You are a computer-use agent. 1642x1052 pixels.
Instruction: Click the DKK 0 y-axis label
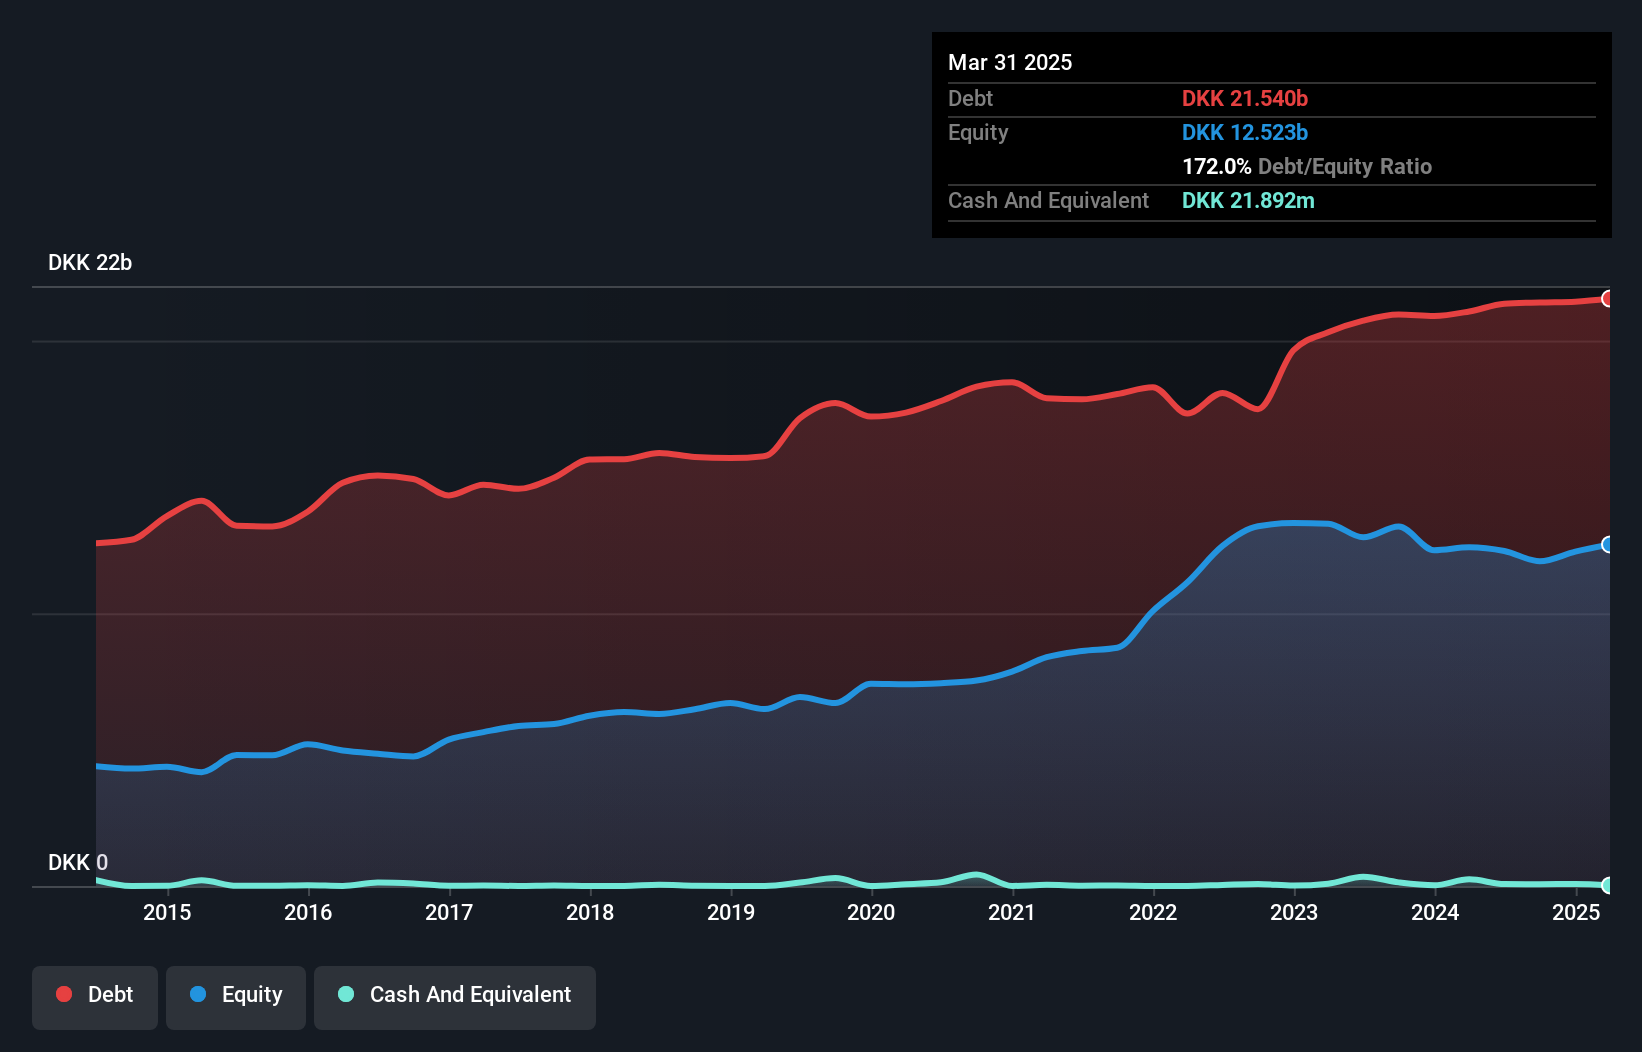click(x=78, y=862)
